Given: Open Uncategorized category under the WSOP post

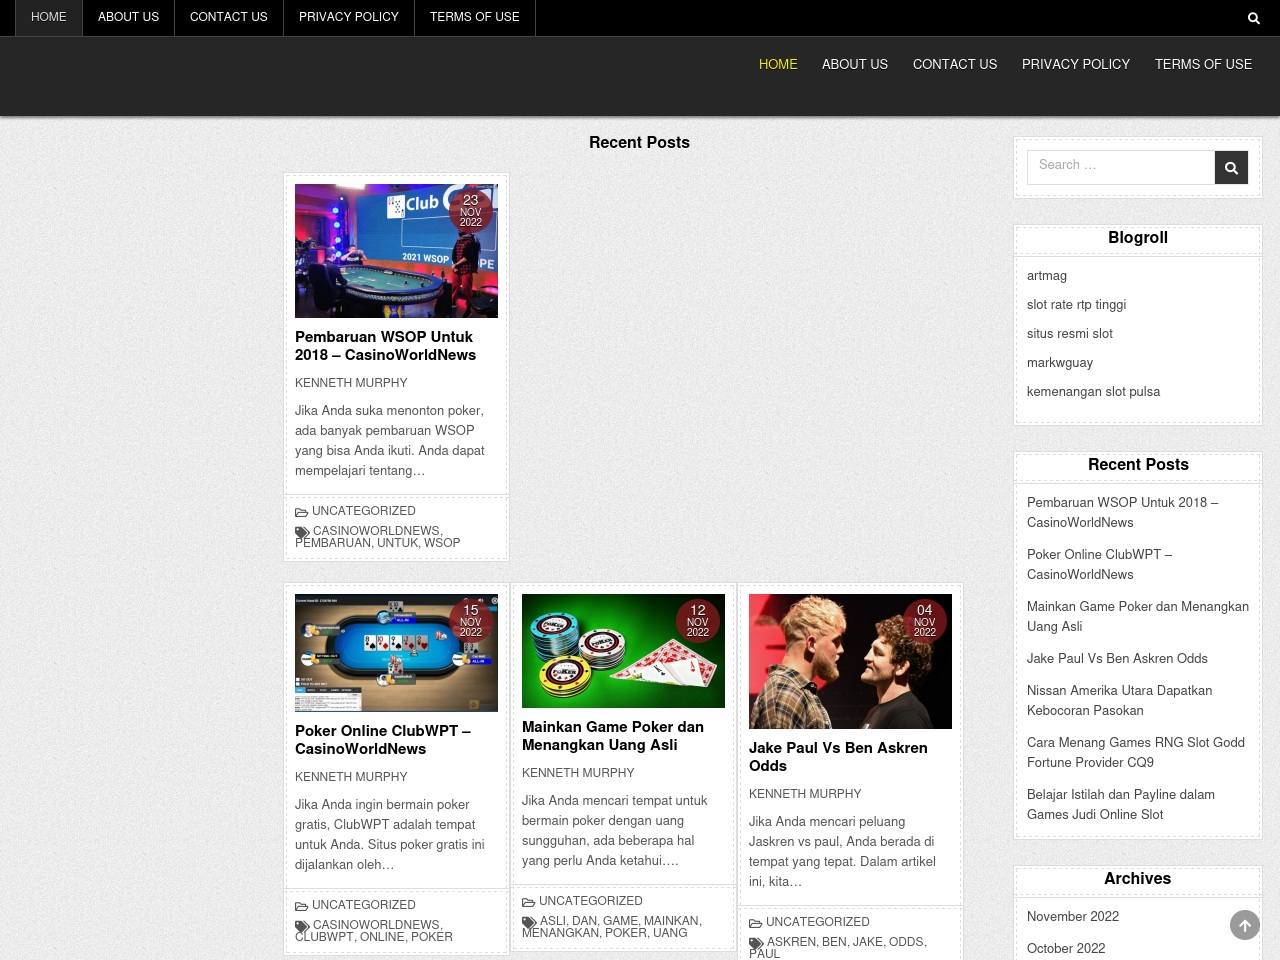Looking at the screenshot, I should 364,511.
